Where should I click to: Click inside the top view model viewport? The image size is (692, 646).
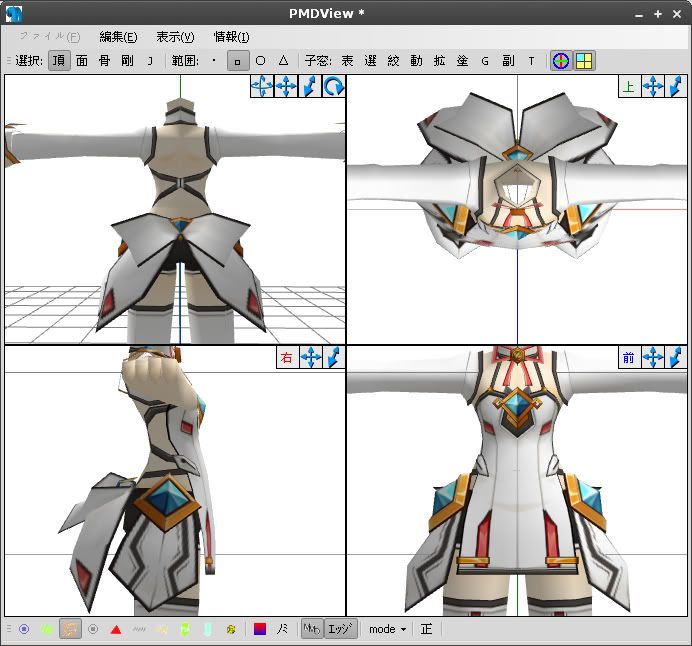pos(517,210)
